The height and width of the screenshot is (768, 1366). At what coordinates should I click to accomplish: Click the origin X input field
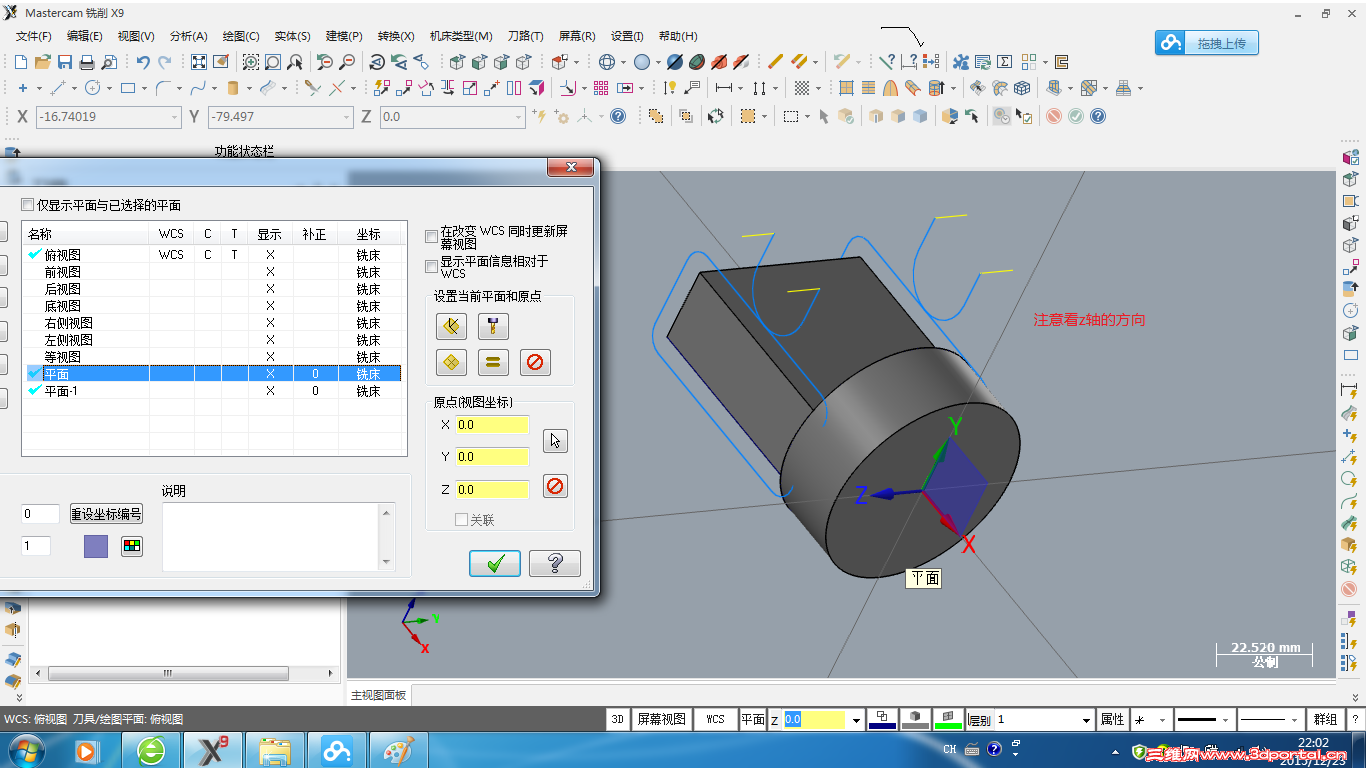[x=492, y=425]
